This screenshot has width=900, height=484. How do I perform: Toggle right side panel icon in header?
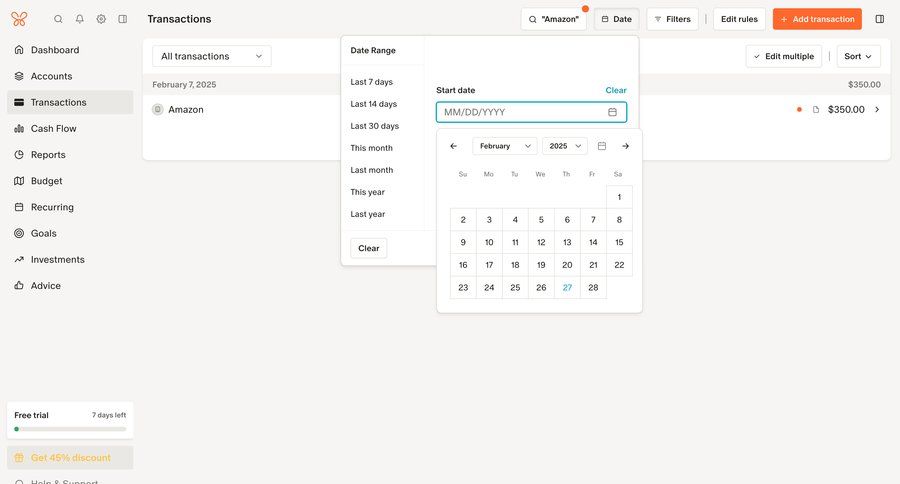(x=879, y=19)
